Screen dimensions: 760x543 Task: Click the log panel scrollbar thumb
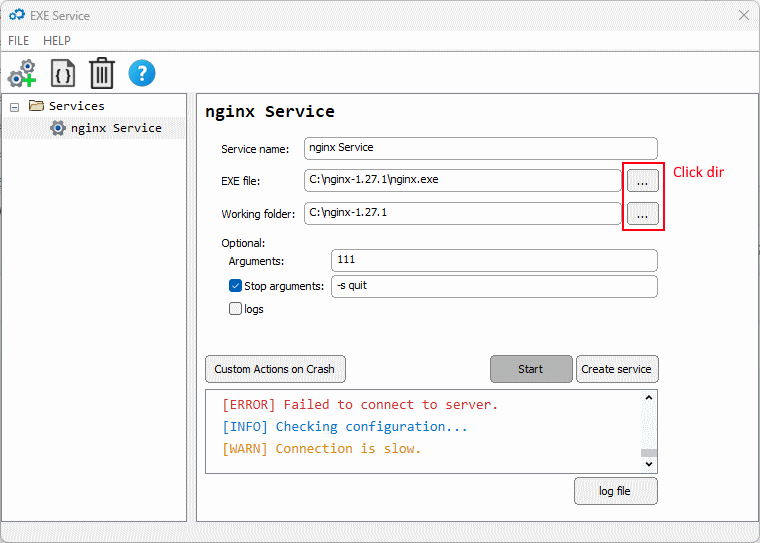pyautogui.click(x=649, y=453)
